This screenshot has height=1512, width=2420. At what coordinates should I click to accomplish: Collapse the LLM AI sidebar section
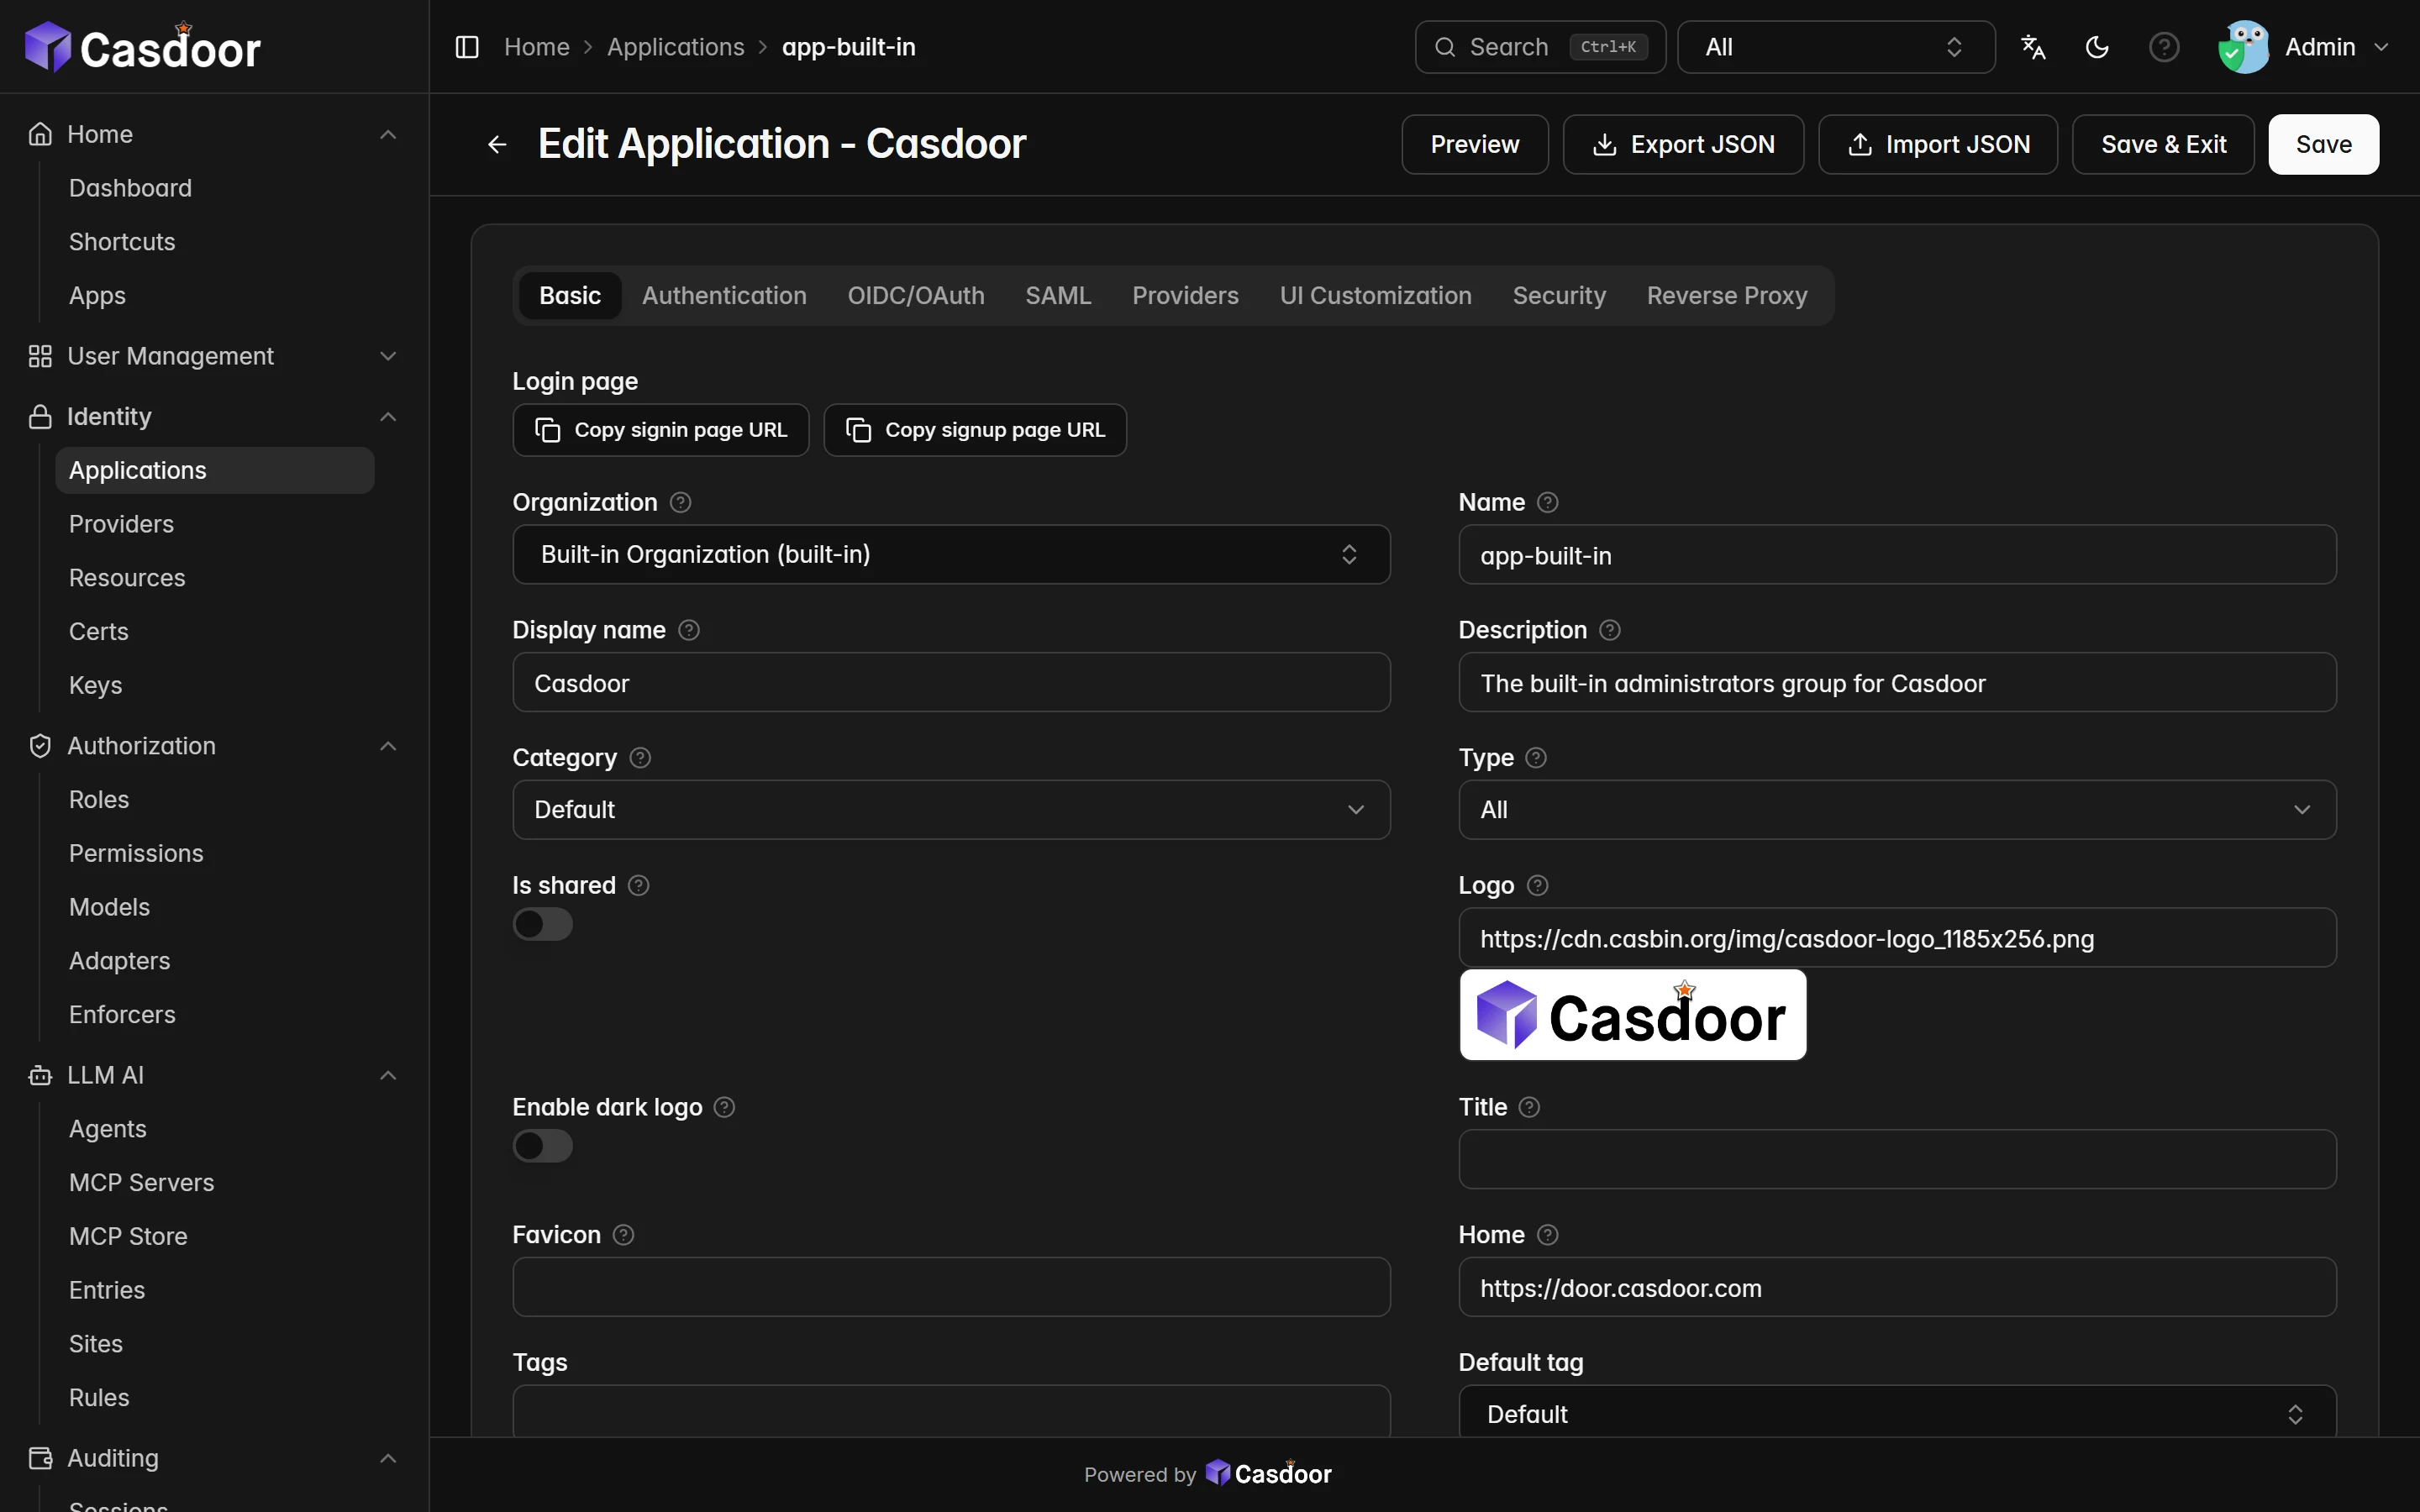214,1075
